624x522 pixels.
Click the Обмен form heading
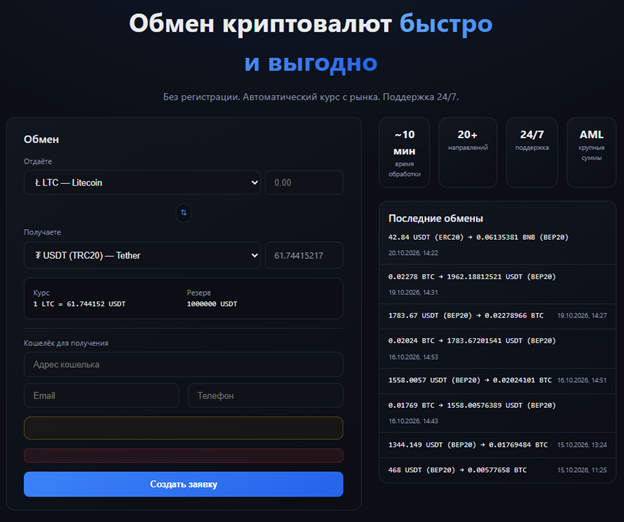[41, 139]
